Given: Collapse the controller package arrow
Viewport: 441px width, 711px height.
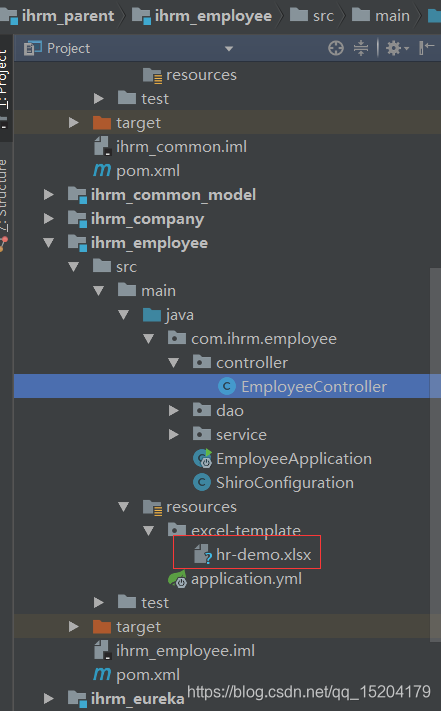Looking at the screenshot, I should click(x=173, y=363).
